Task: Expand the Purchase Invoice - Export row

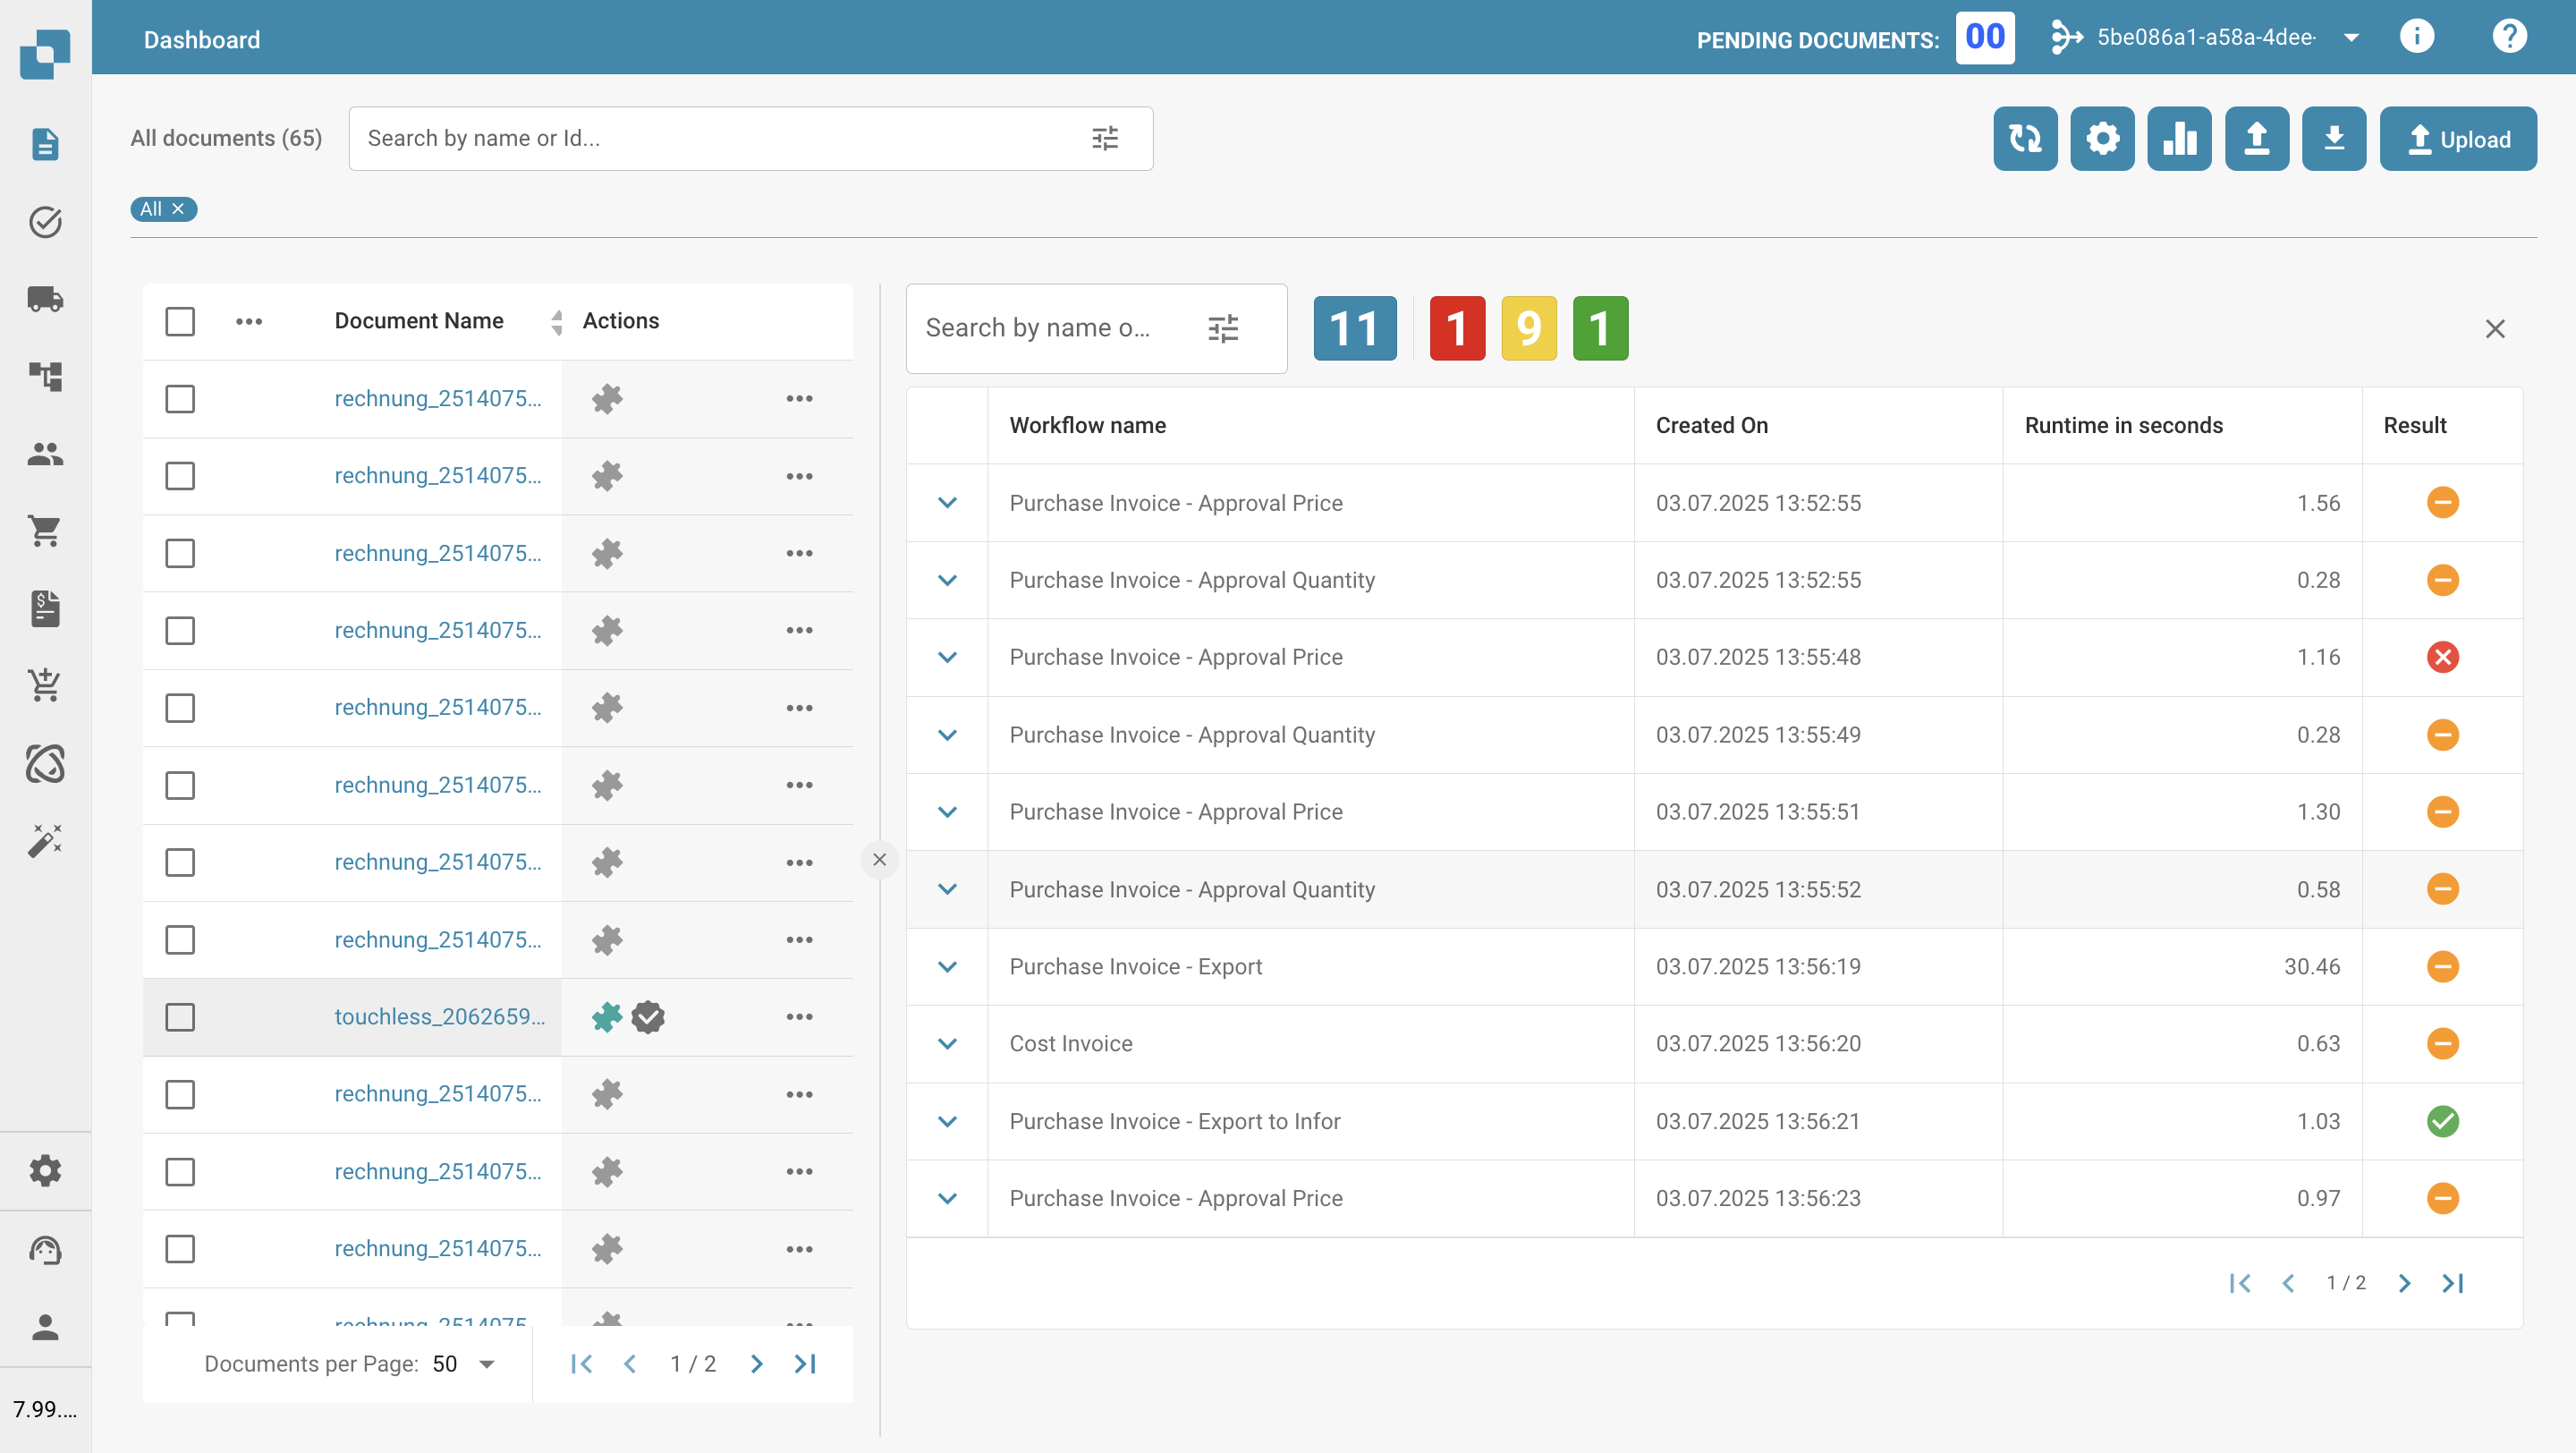Action: pyautogui.click(x=947, y=967)
